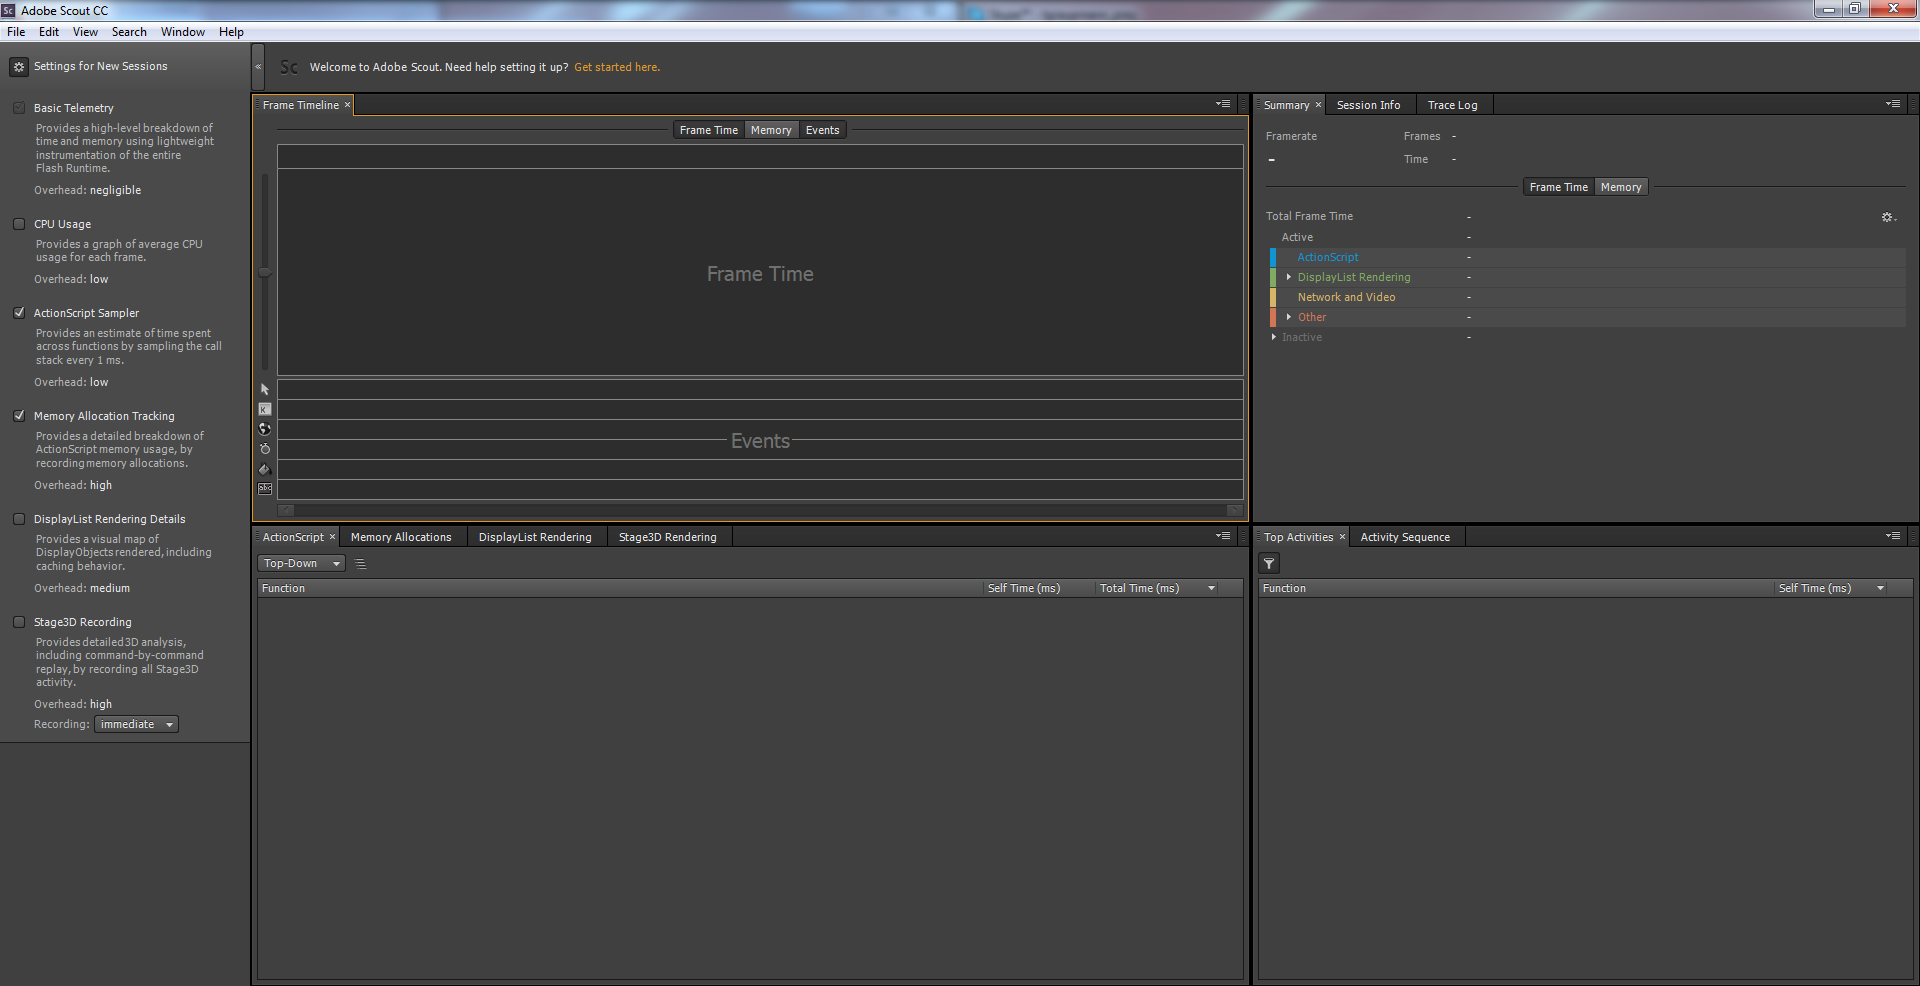The image size is (1920, 986).
Task: Open the ActionScript panel options menu
Action: 1223,536
